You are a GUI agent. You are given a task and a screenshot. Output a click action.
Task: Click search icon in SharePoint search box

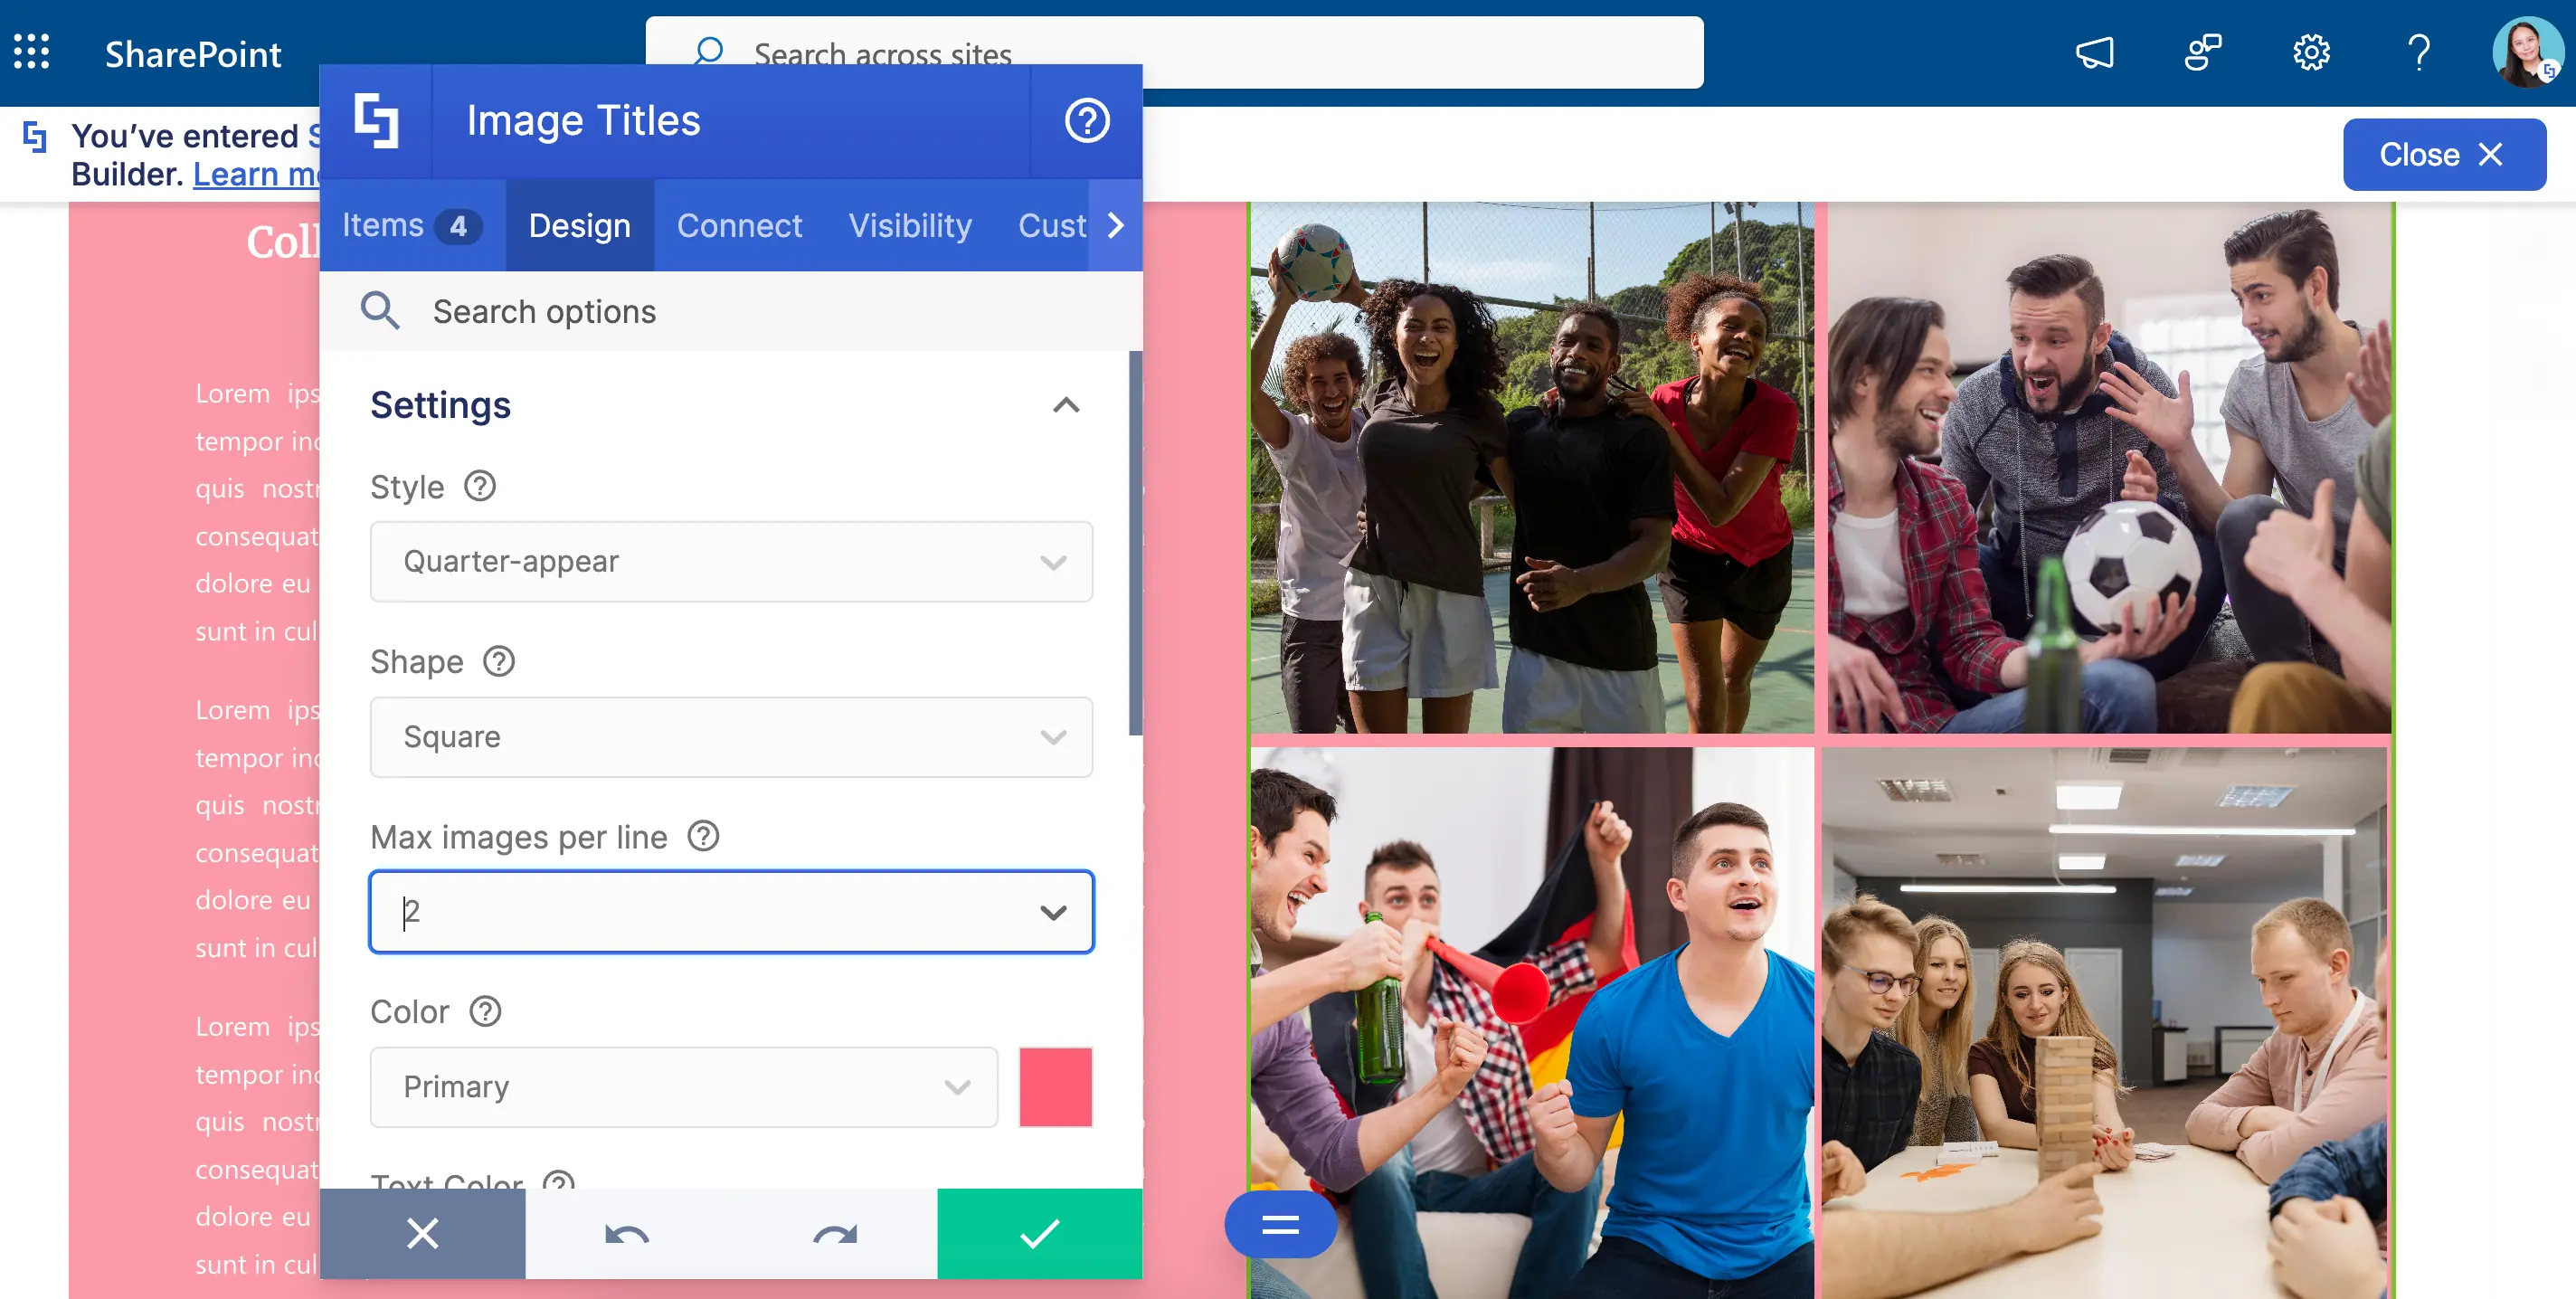pyautogui.click(x=708, y=52)
